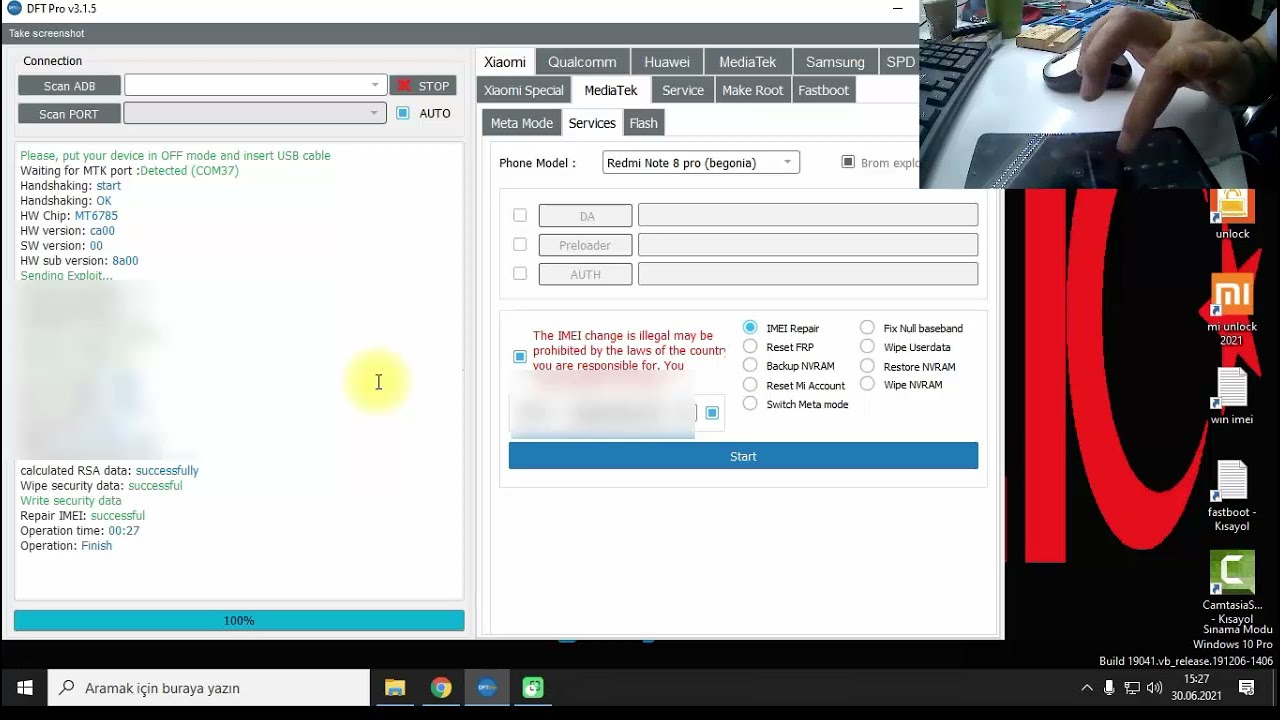
Task: Click the microphone tray icon
Action: [1109, 688]
